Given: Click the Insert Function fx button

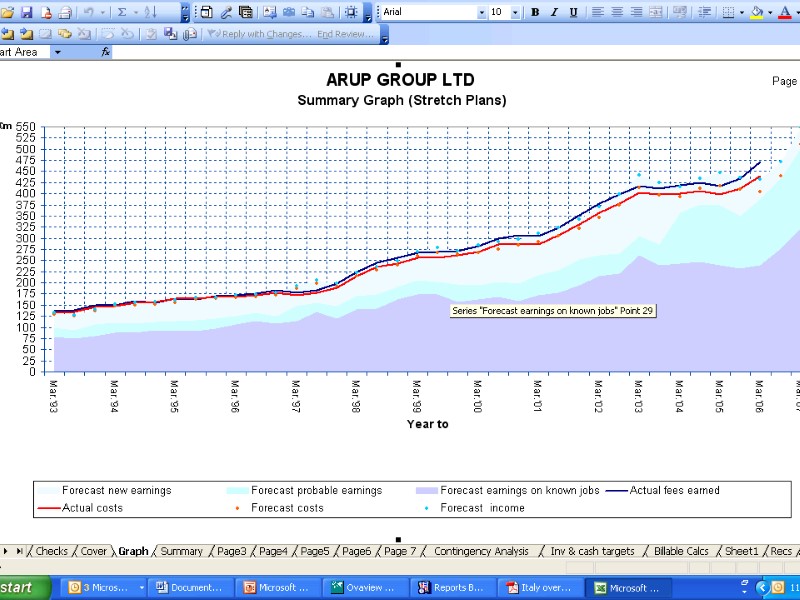Looking at the screenshot, I should (106, 52).
